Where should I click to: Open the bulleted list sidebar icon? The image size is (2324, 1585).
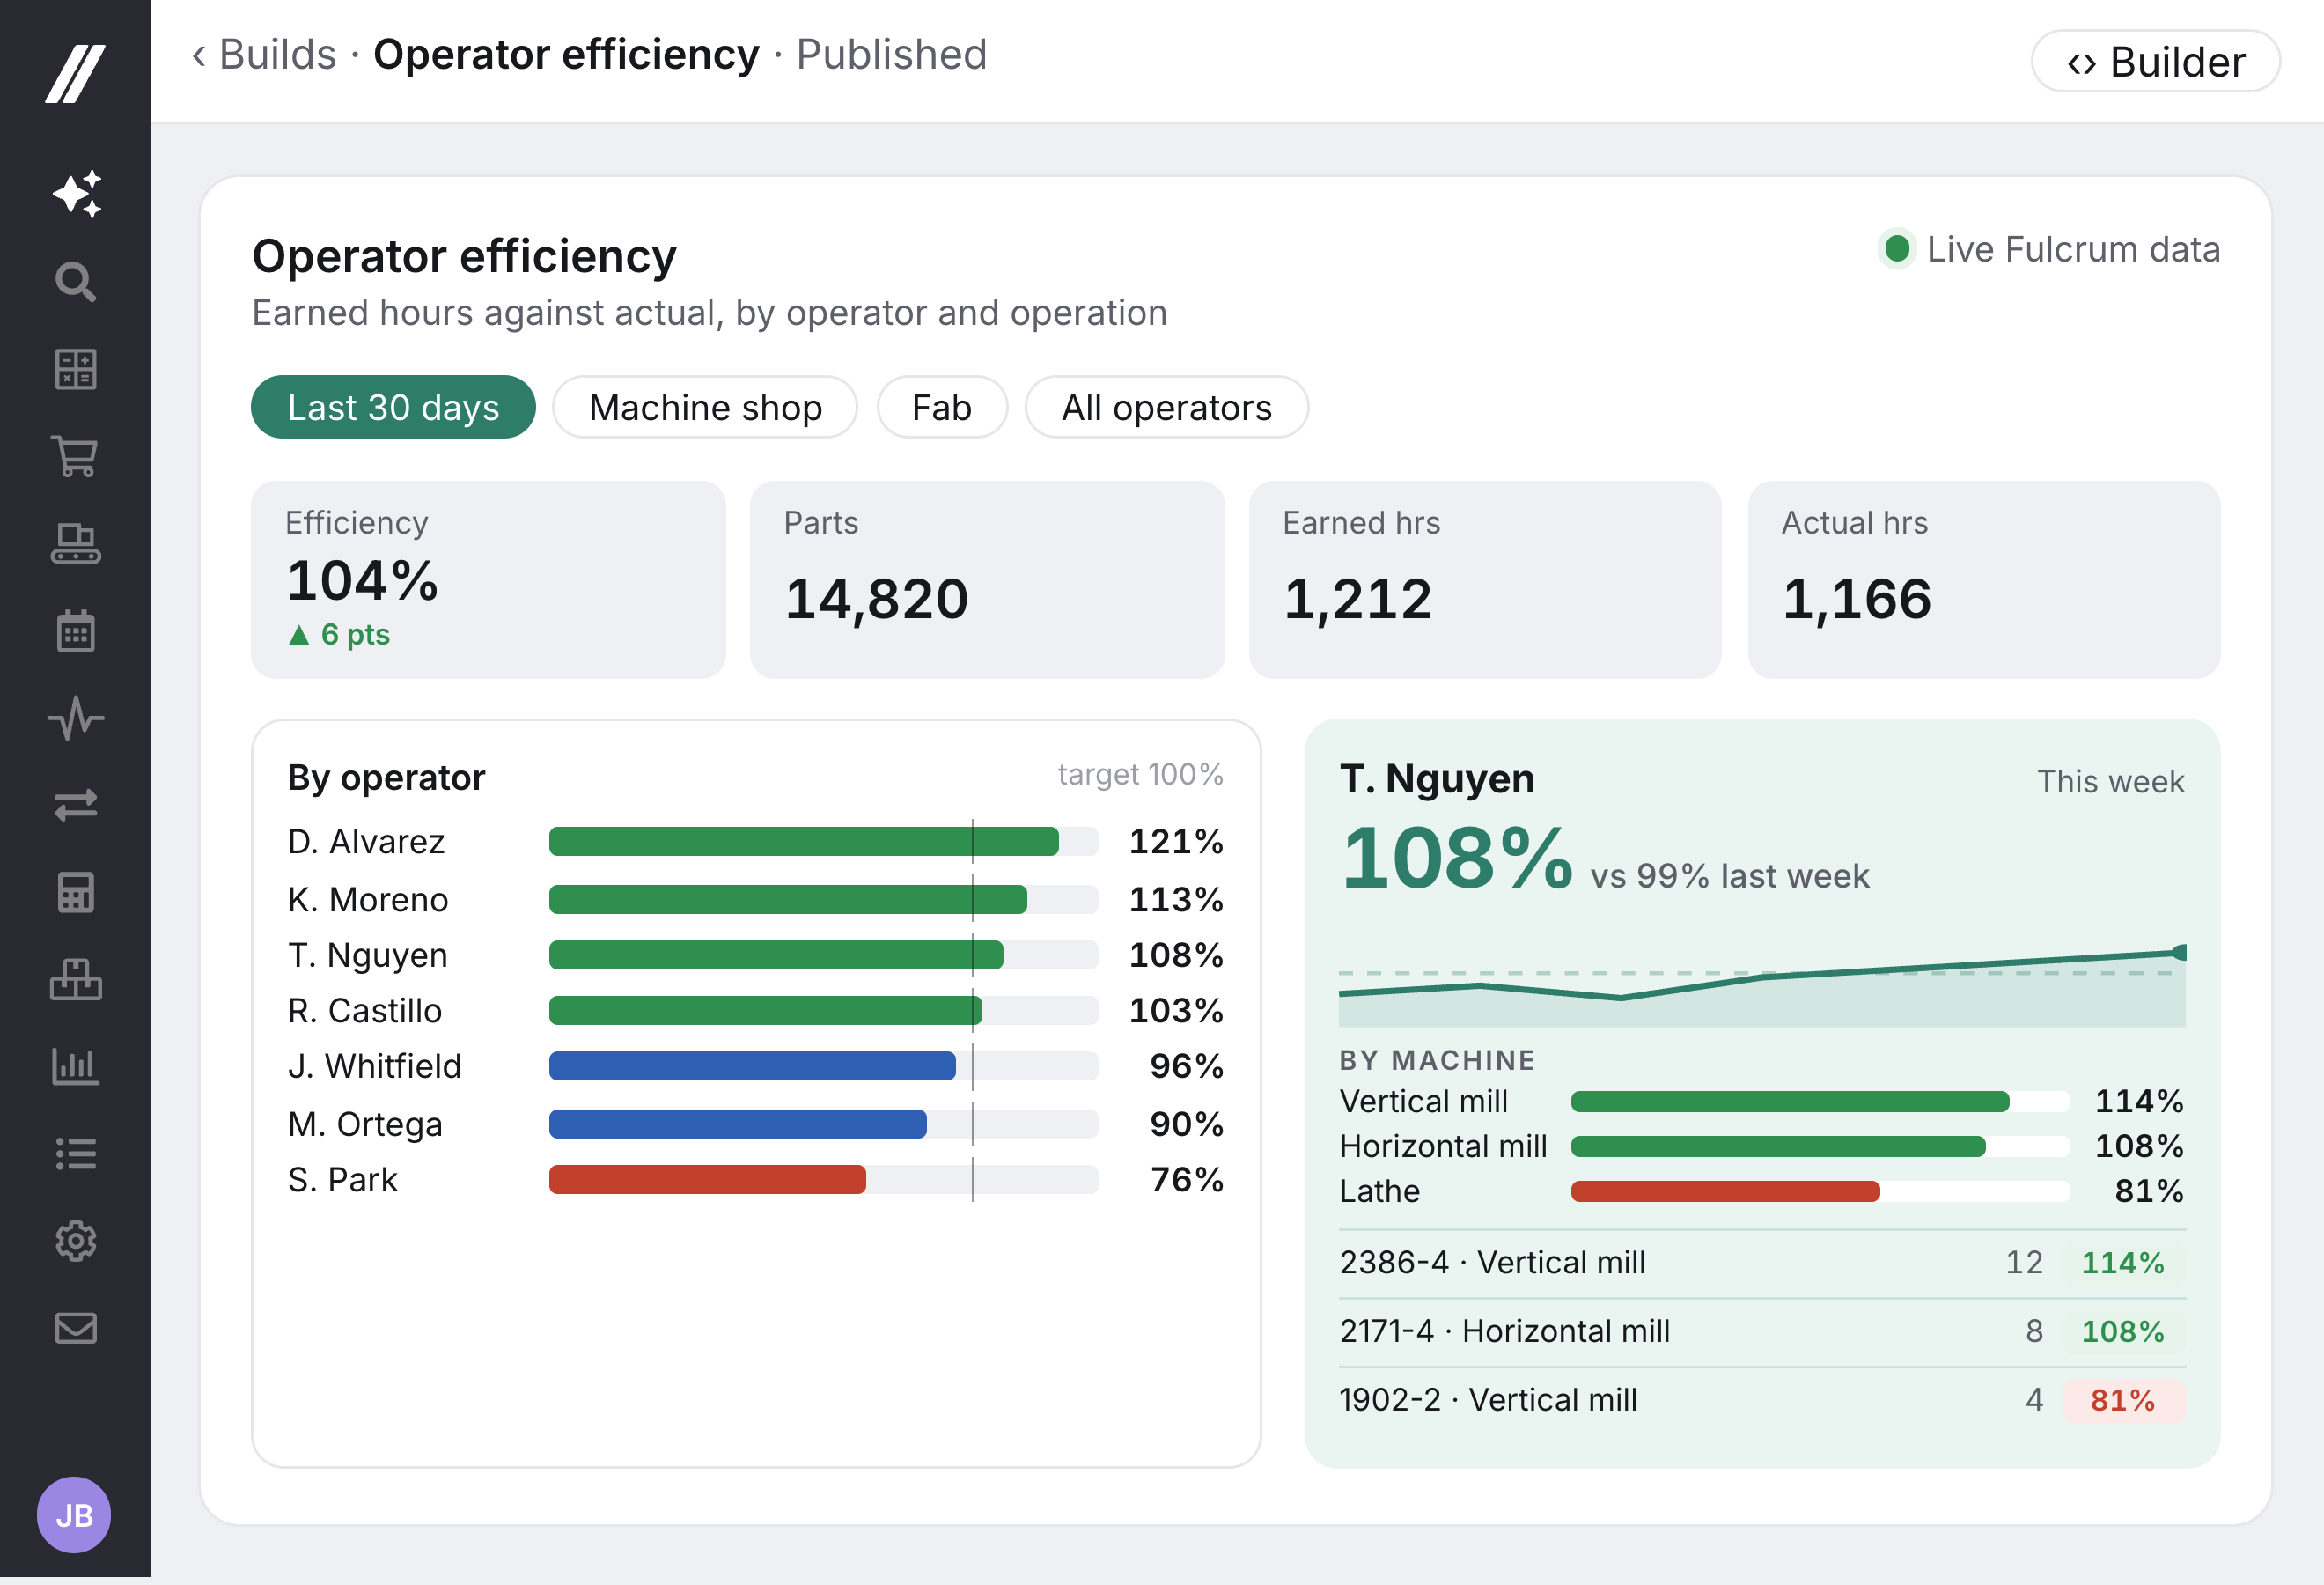click(76, 1153)
